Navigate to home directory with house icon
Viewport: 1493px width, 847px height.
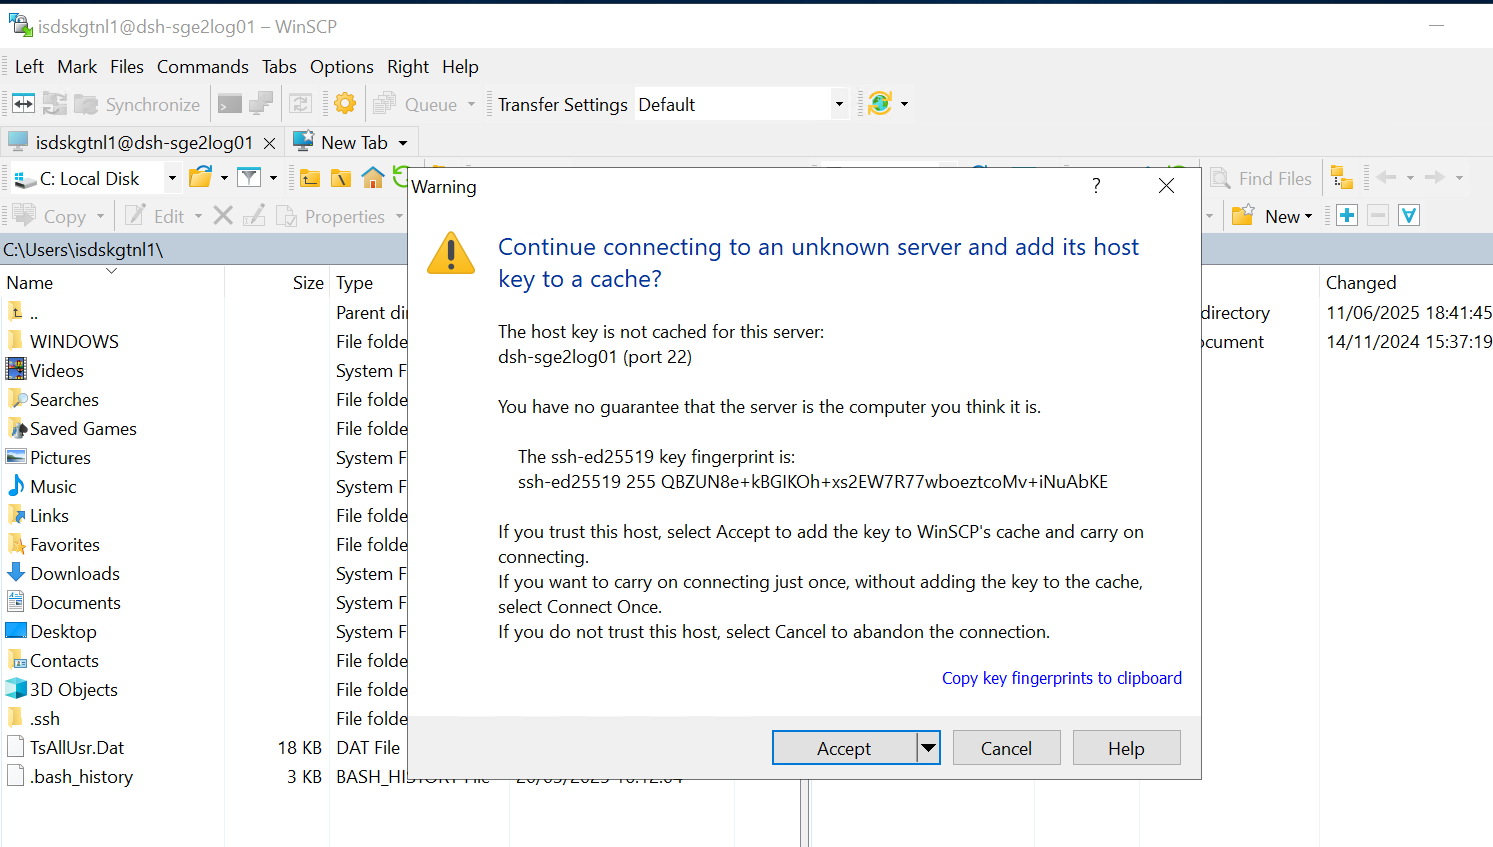click(373, 177)
